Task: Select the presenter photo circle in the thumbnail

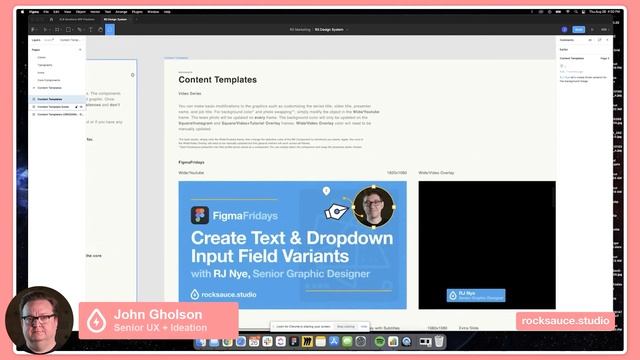Action: tap(373, 207)
